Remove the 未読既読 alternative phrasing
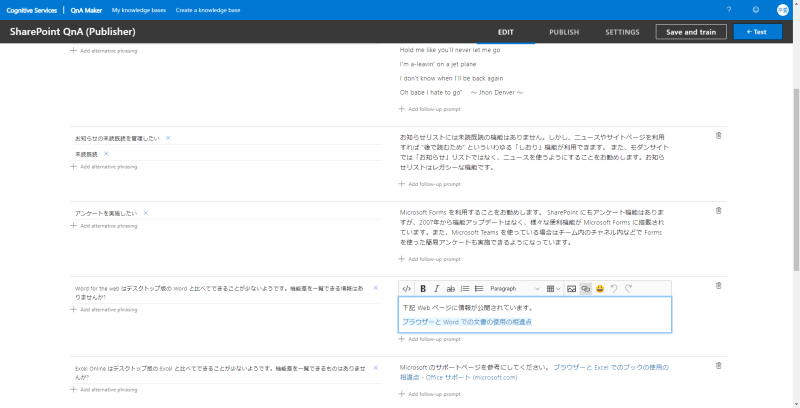 106,154
